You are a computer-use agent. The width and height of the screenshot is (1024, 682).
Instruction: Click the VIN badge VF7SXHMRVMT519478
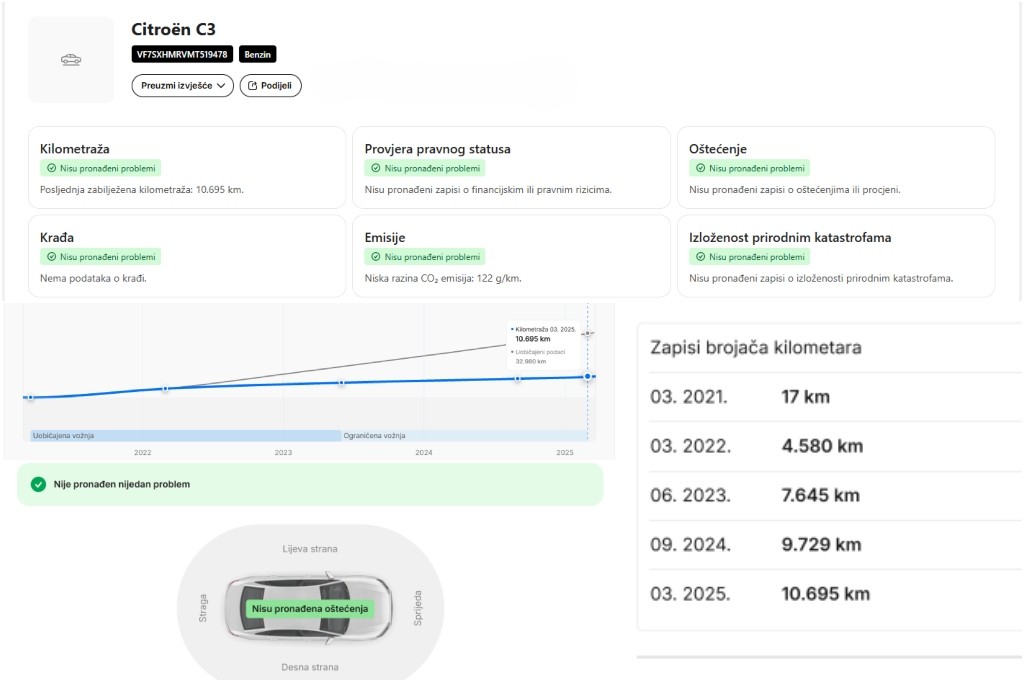182,54
